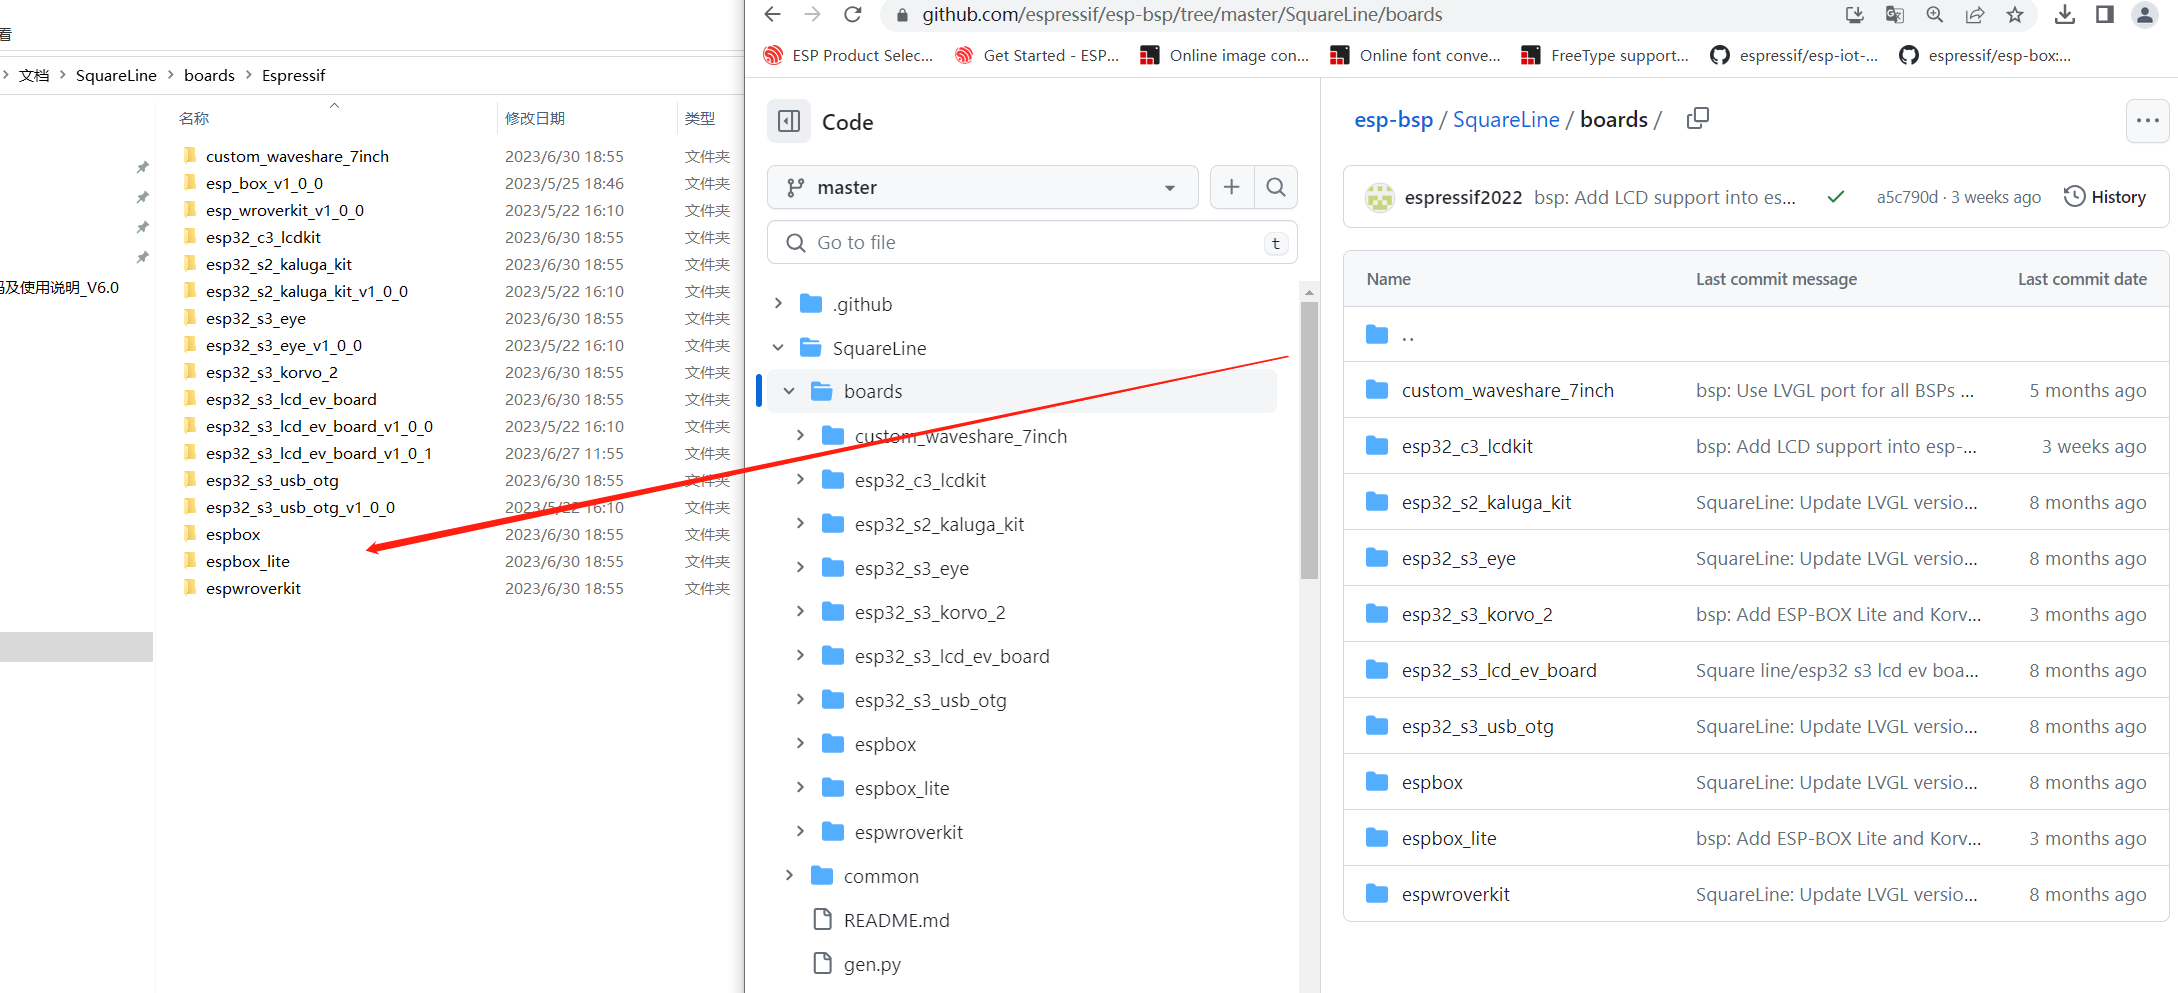Open History of commits

(x=2104, y=197)
